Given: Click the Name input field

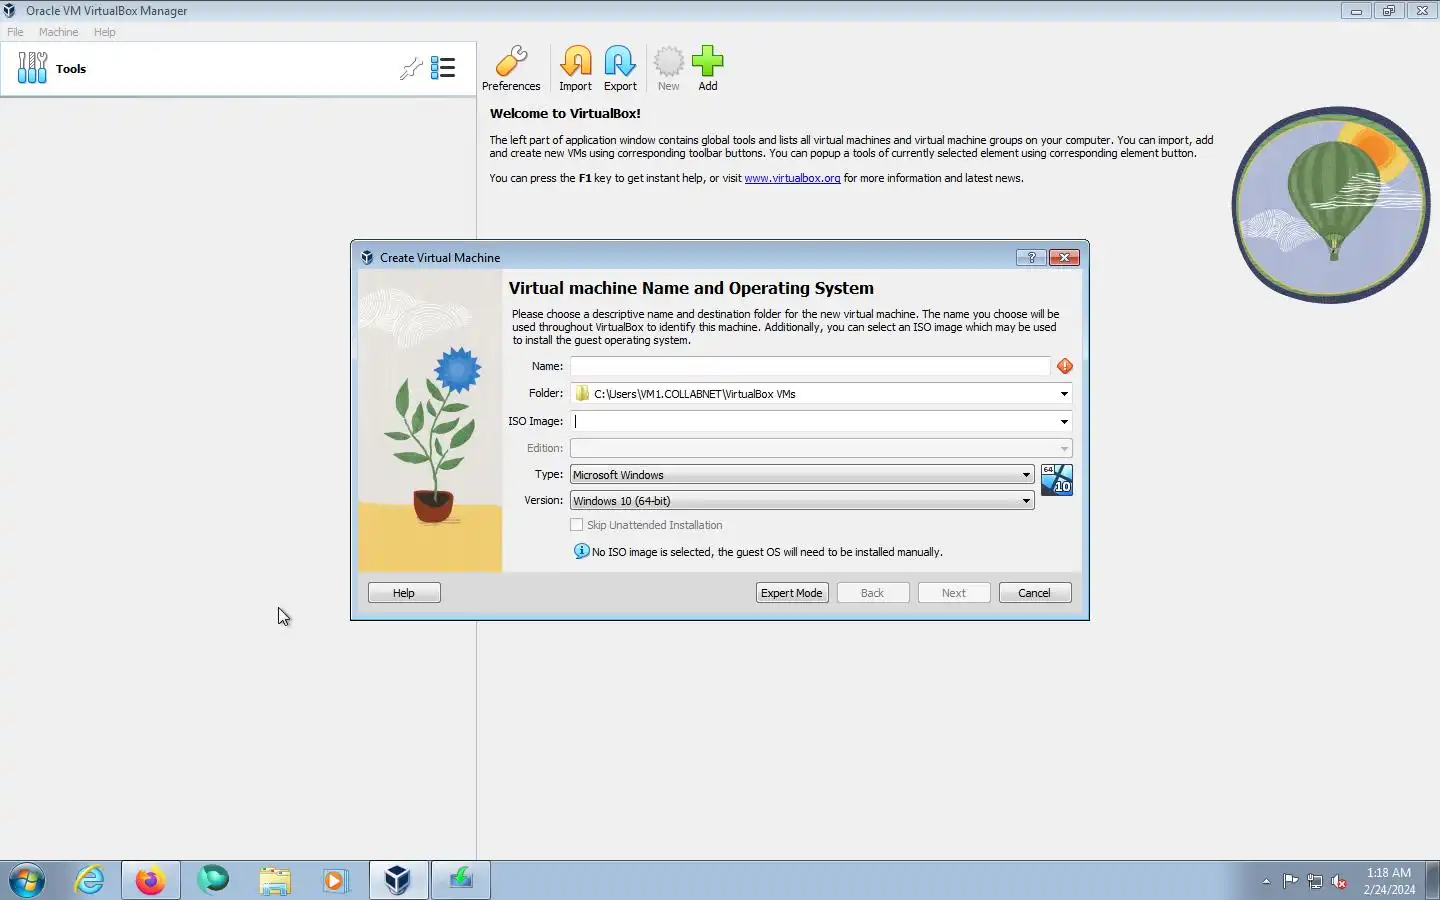Looking at the screenshot, I should 810,366.
